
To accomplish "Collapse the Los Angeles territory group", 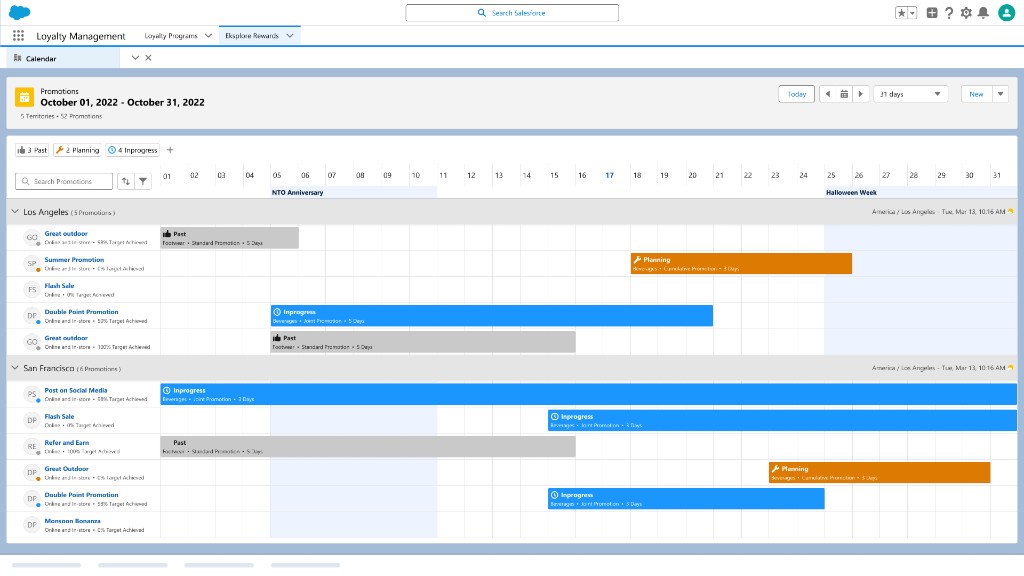I will [x=15, y=212].
